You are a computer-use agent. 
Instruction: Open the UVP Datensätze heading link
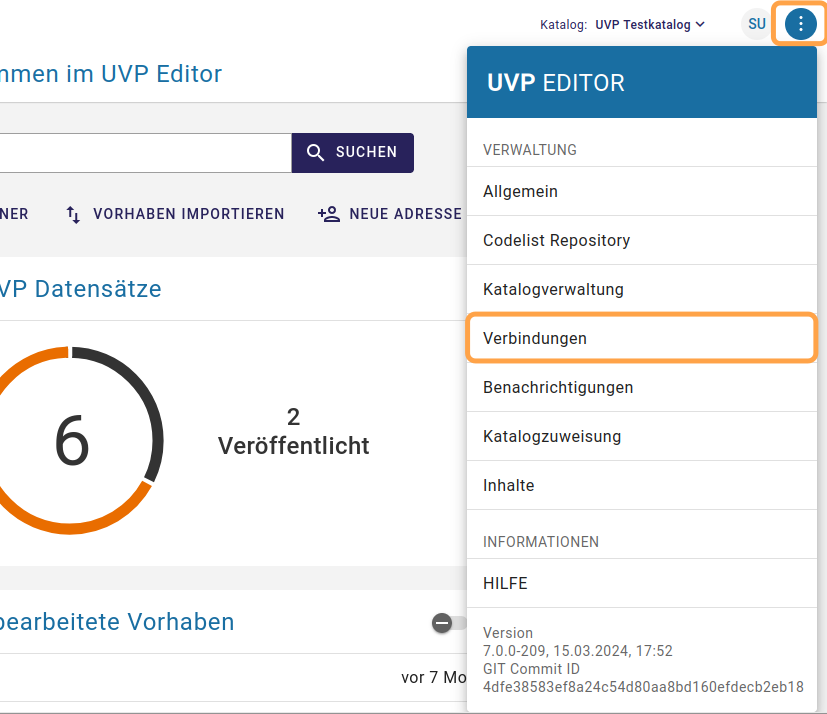coord(80,289)
